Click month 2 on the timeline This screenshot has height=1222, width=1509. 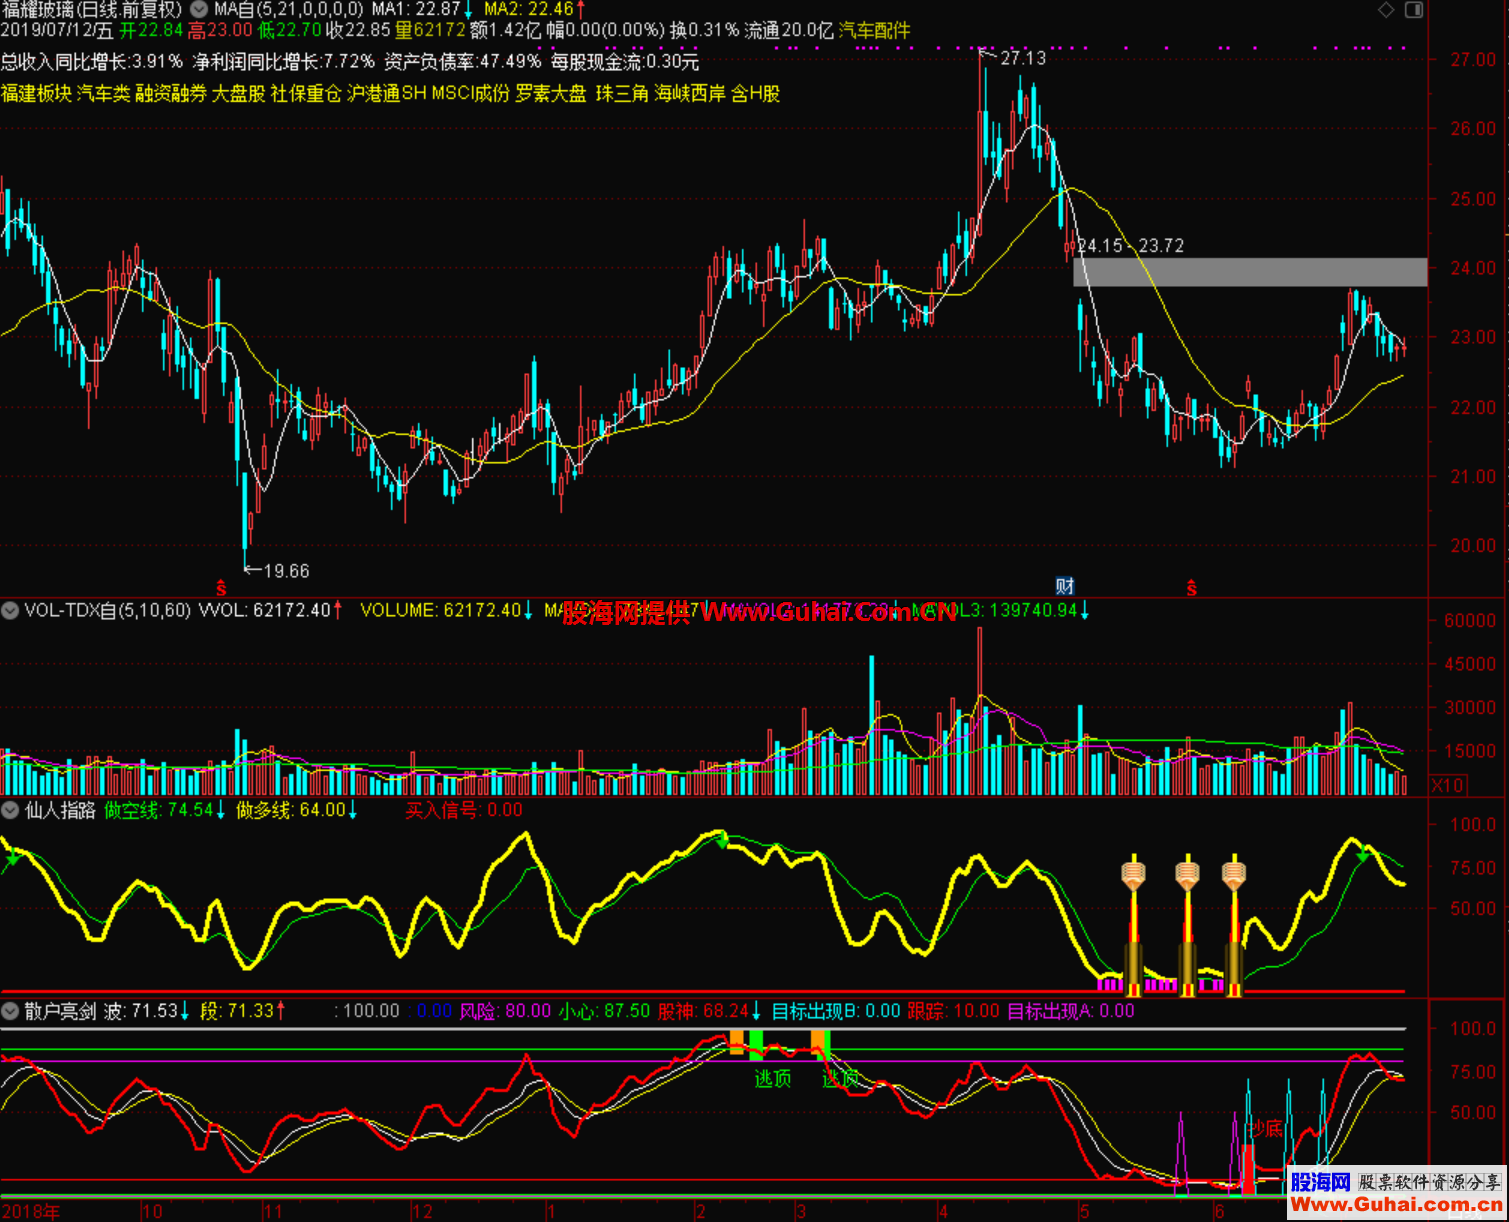pyautogui.click(x=700, y=1212)
